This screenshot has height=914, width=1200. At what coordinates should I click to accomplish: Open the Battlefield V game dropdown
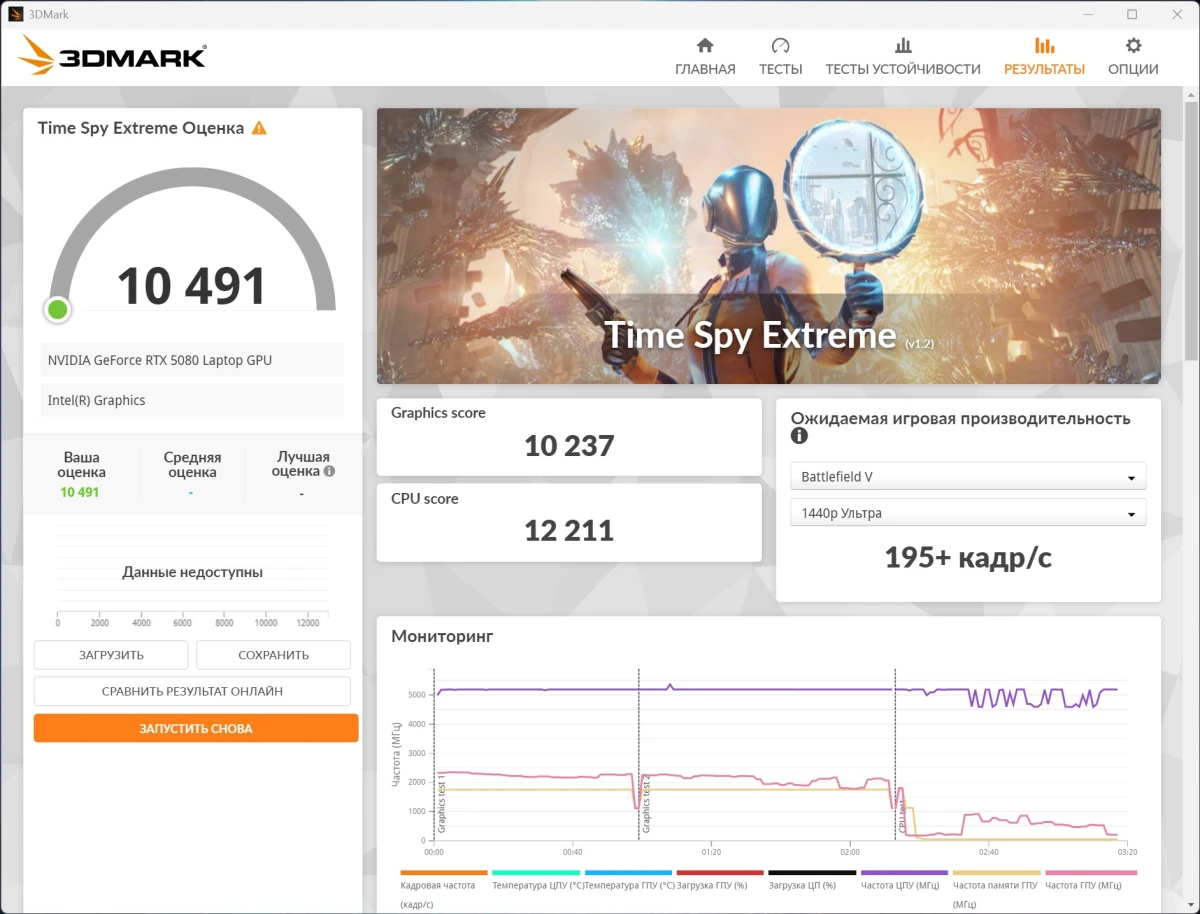[x=968, y=477]
